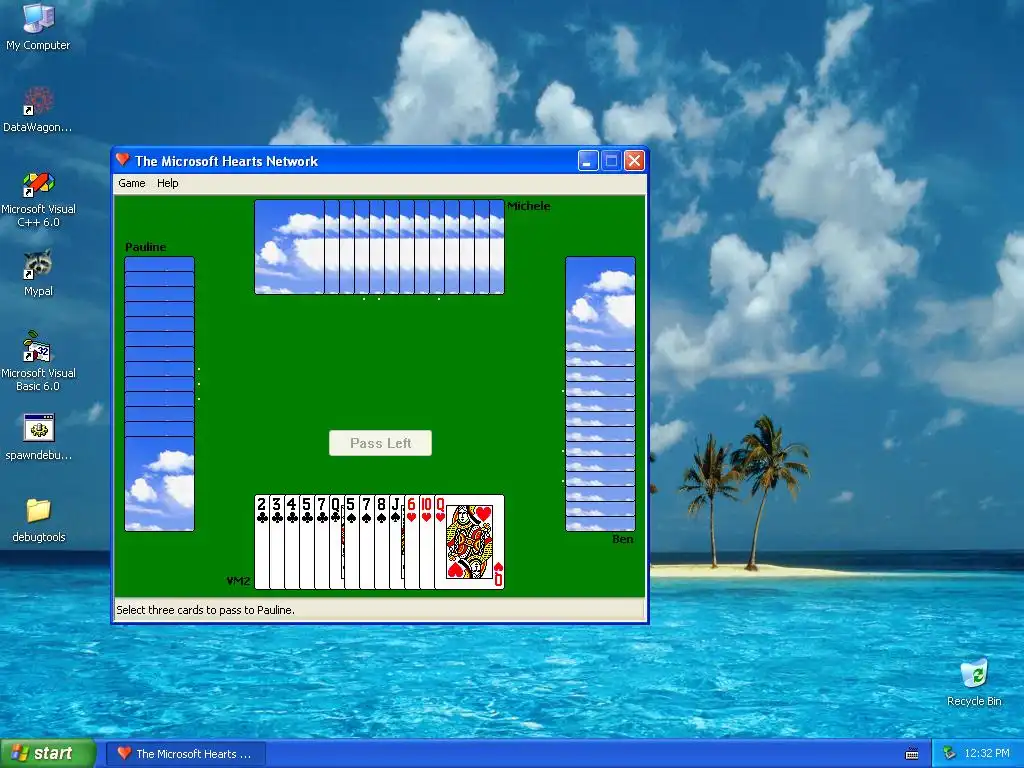The height and width of the screenshot is (768, 1024).
Task: Select the 6 of hearts card
Action: [412, 542]
